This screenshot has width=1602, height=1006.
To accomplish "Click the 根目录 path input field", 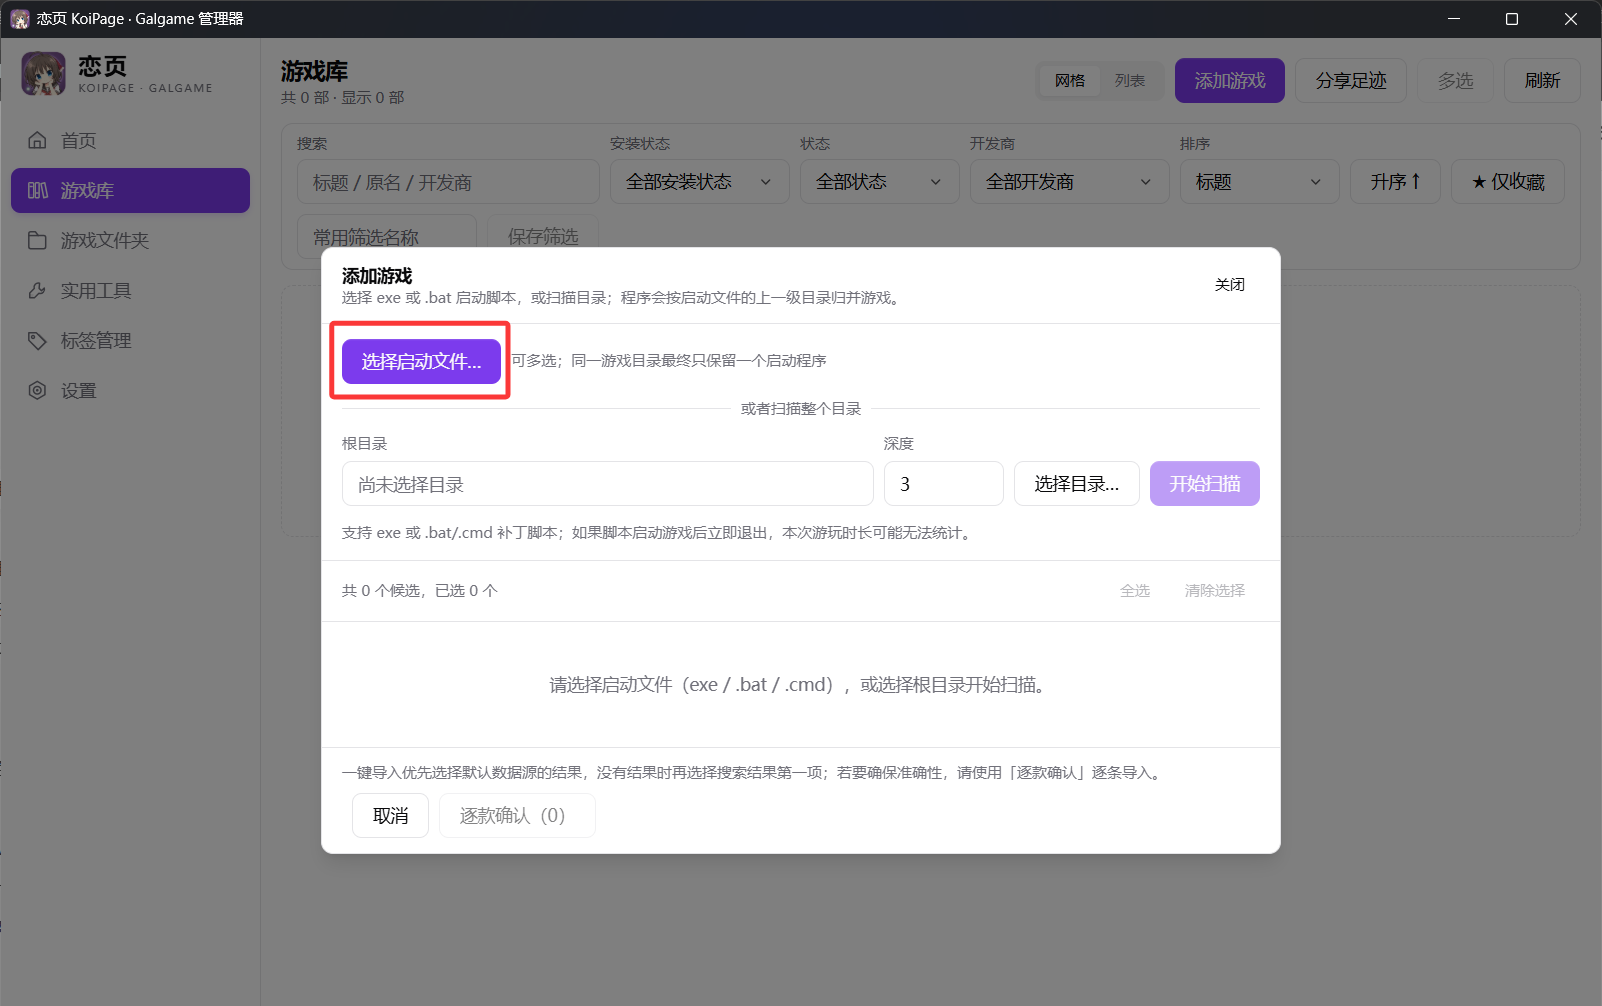I will 608,484.
